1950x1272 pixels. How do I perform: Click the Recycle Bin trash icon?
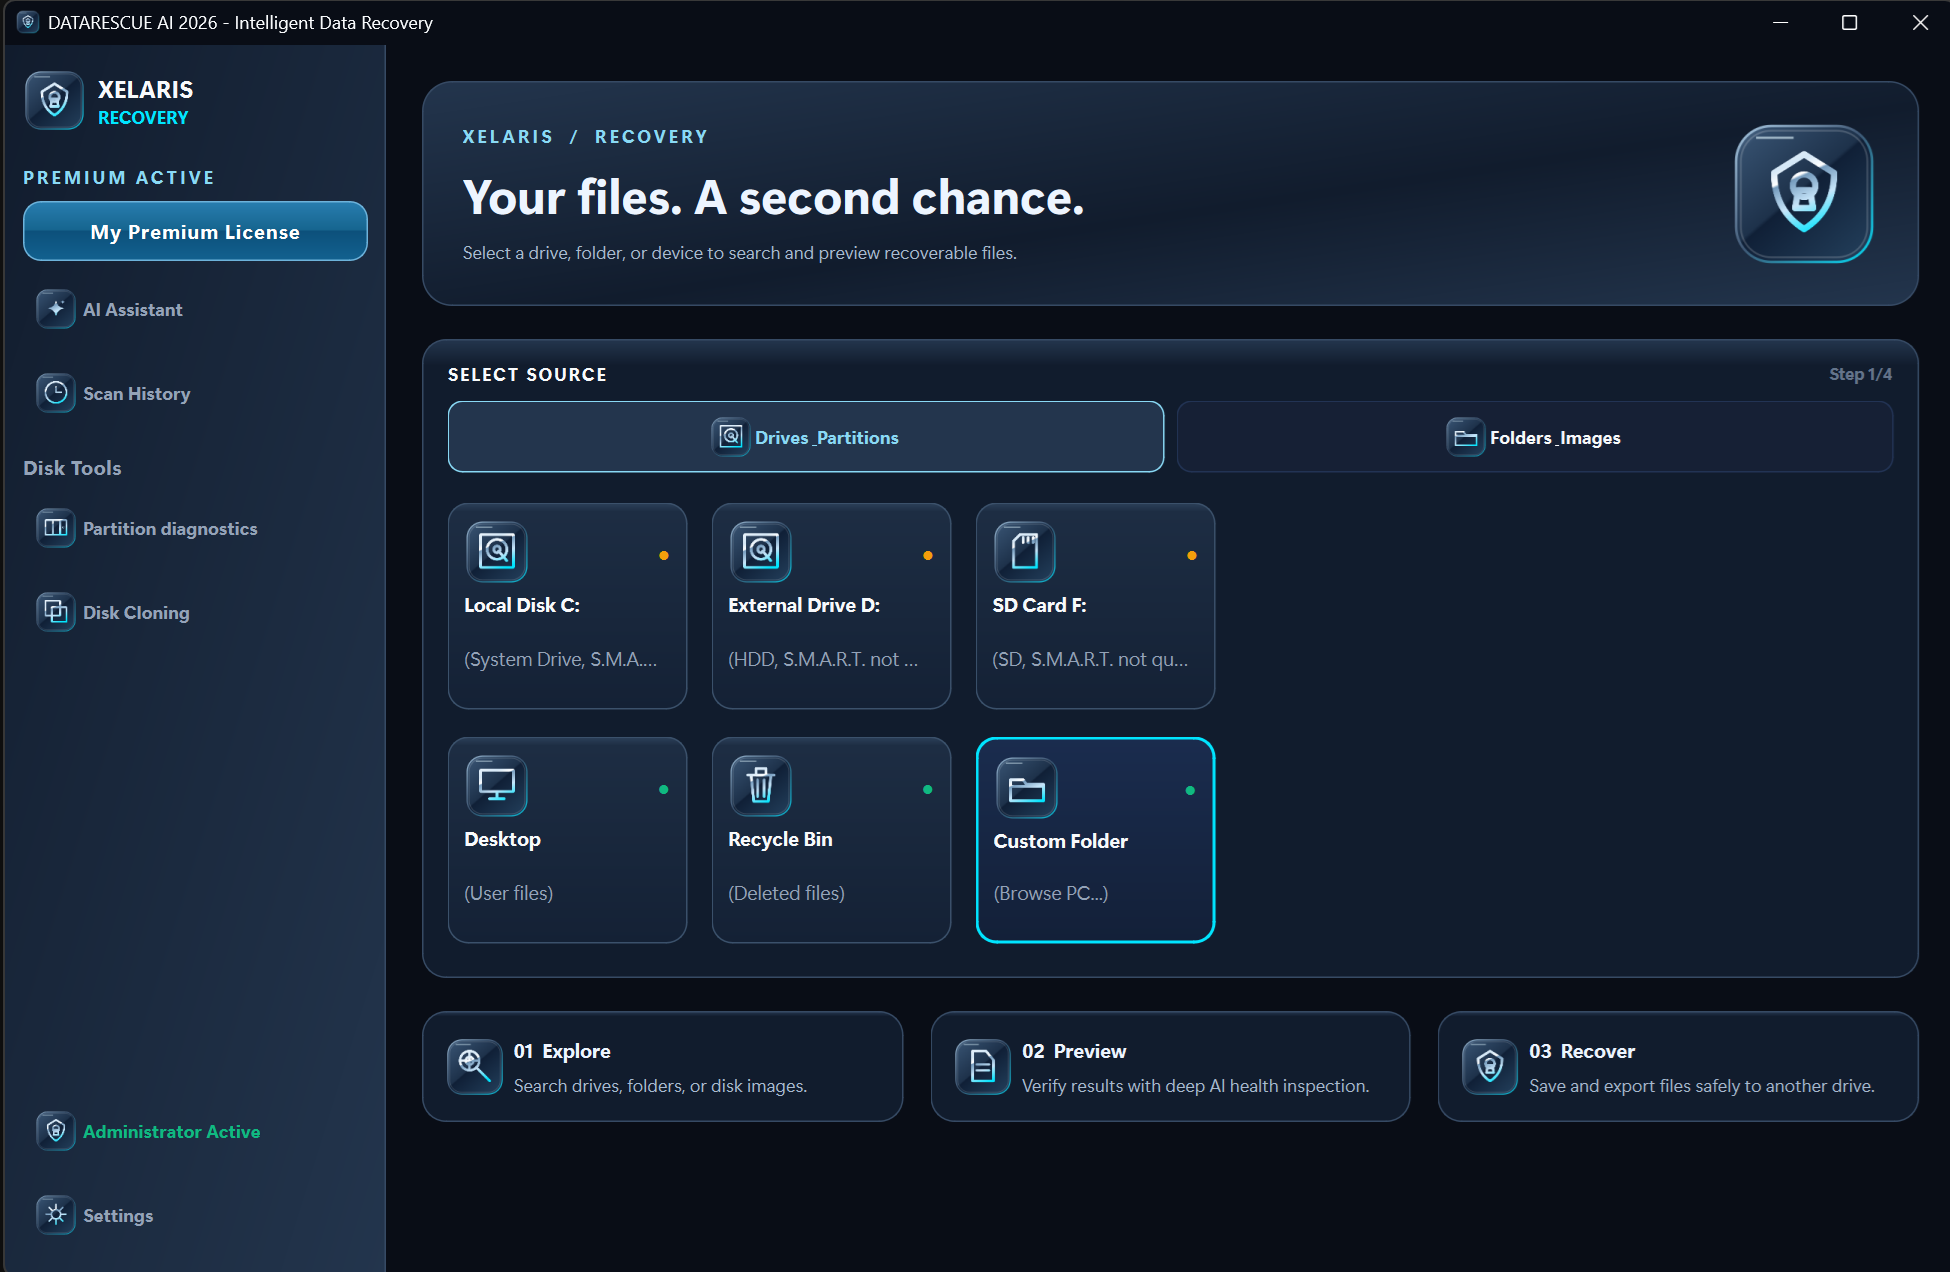pyautogui.click(x=761, y=785)
